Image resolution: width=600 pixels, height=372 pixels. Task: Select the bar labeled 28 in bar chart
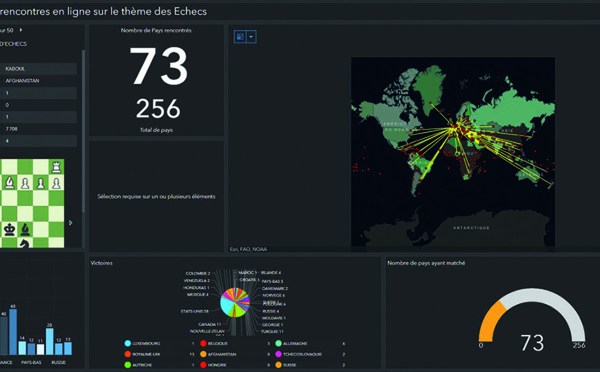50,341
